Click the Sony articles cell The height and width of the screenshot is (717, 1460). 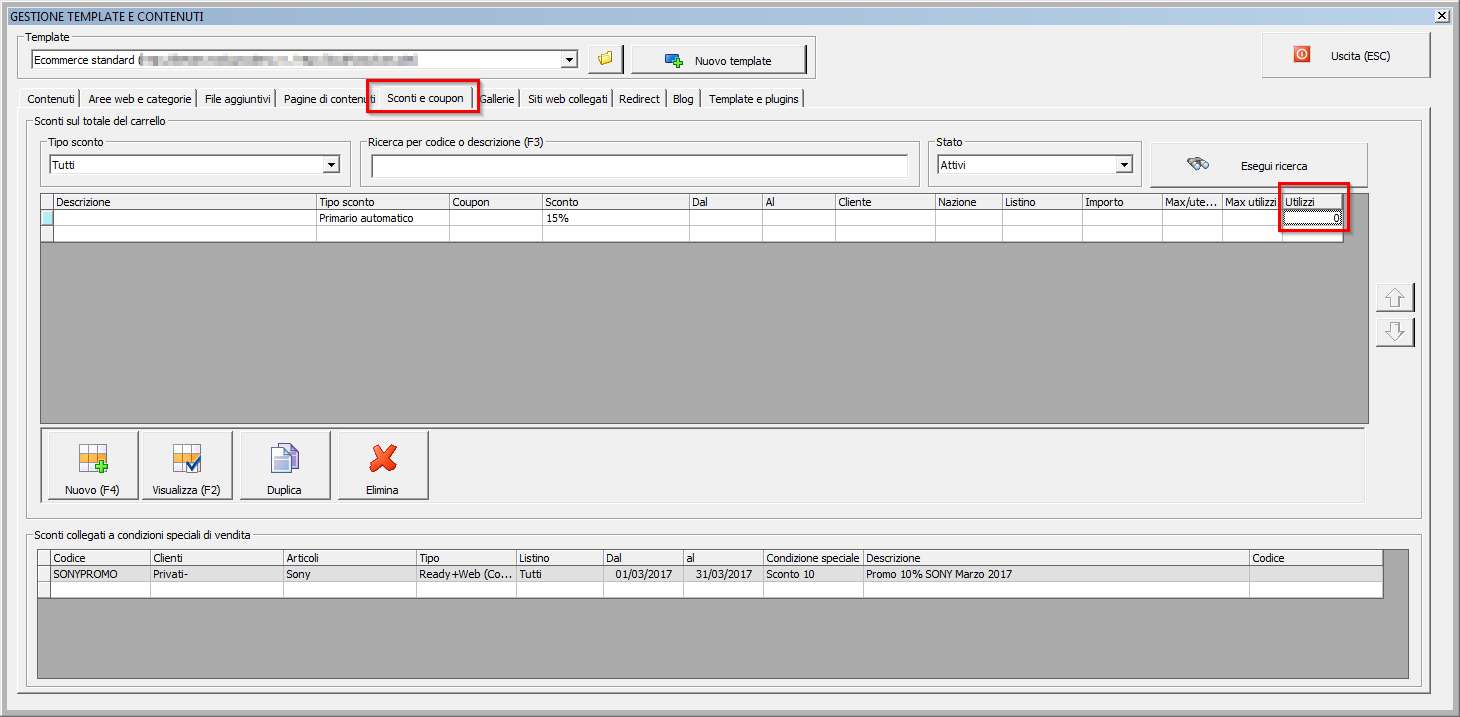(x=350, y=574)
